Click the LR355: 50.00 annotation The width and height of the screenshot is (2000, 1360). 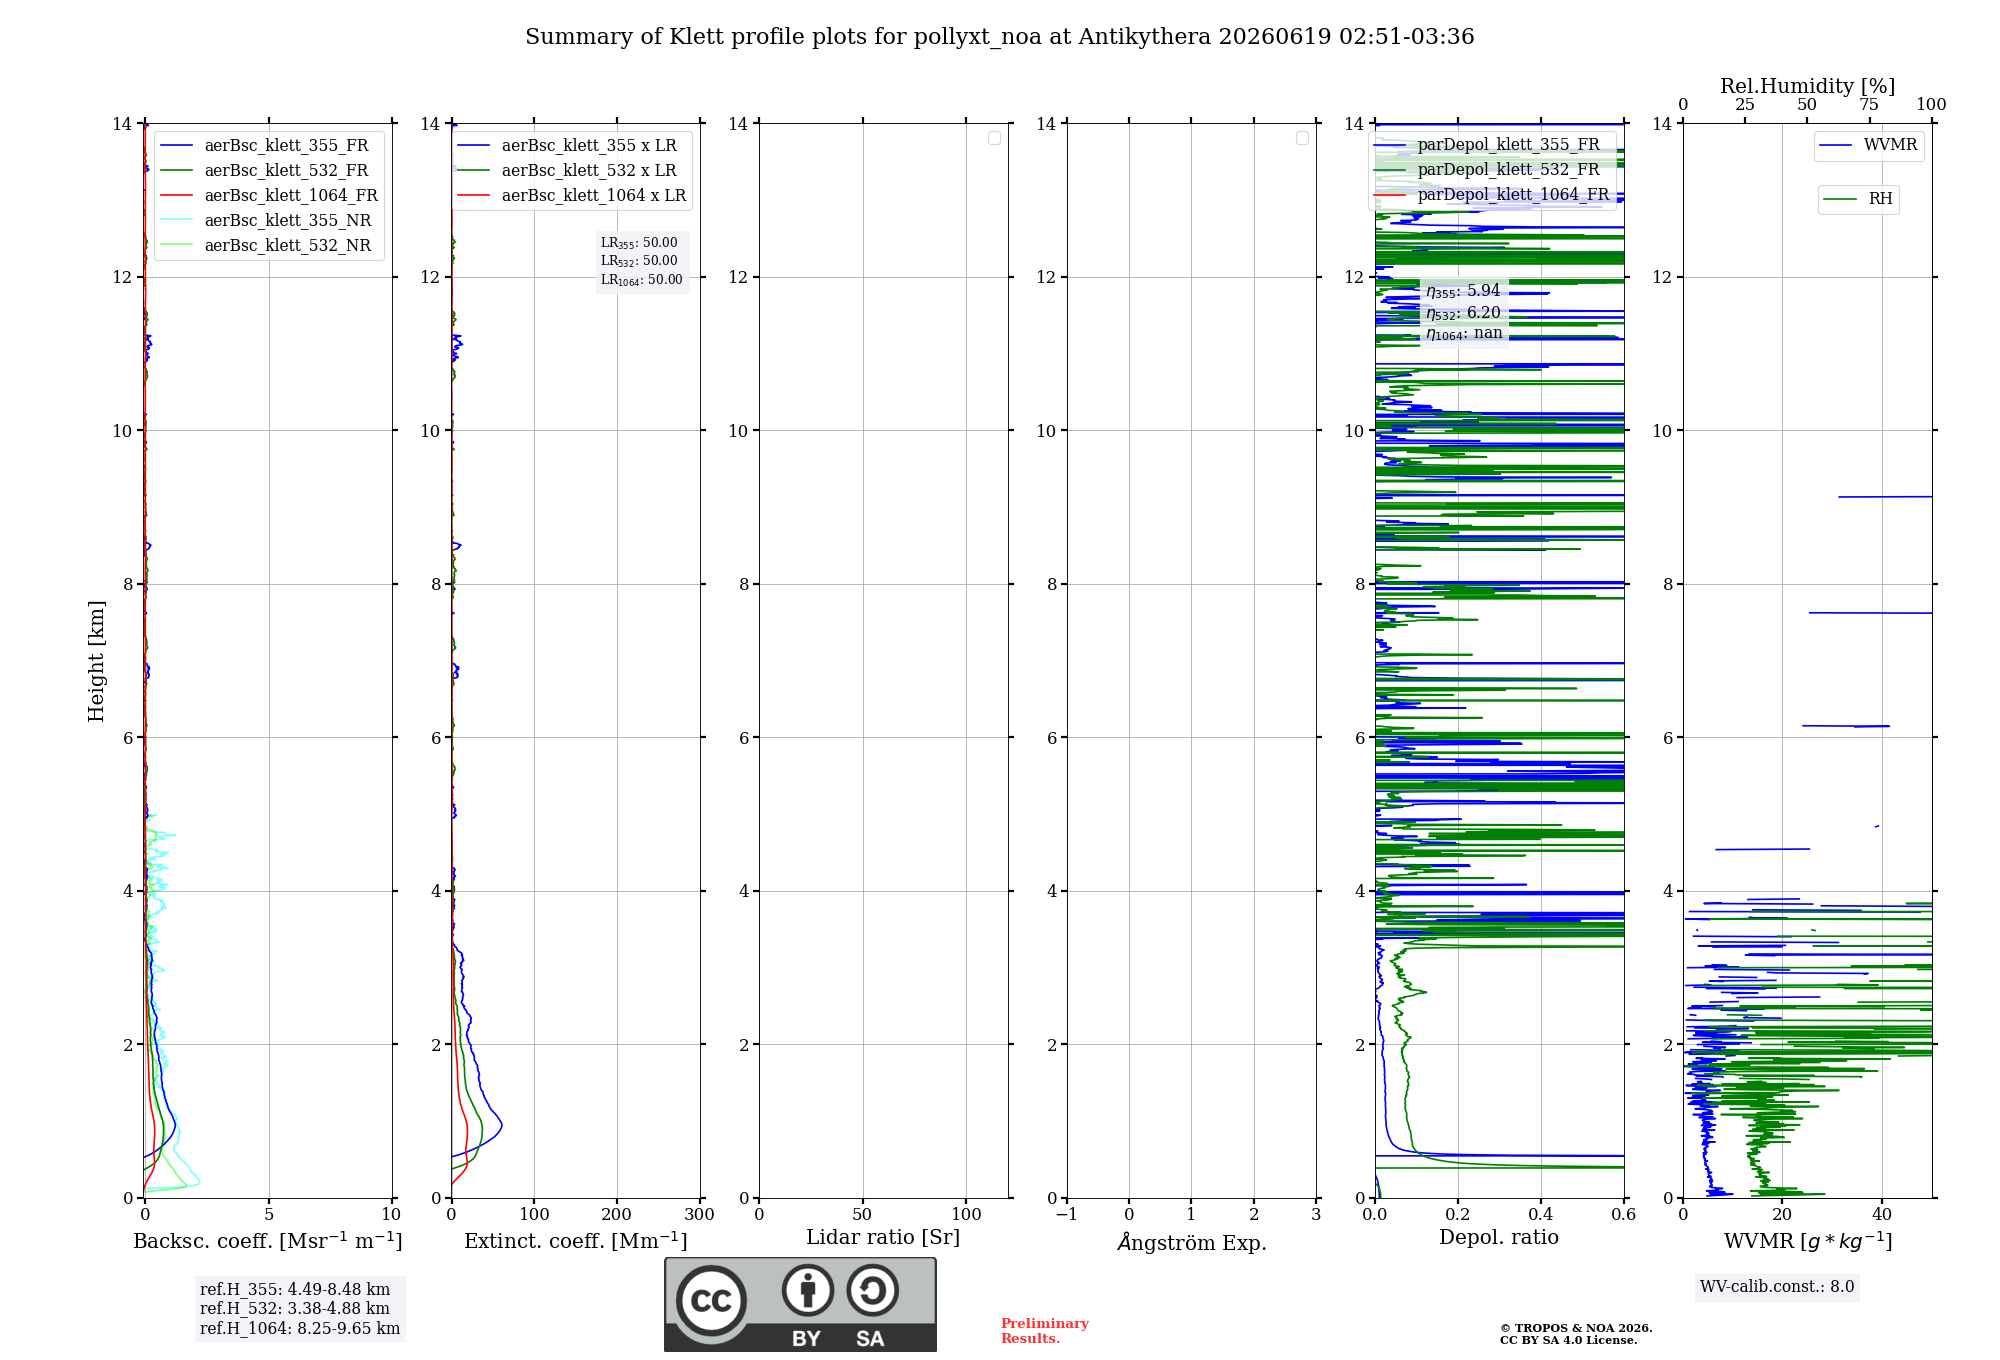(639, 243)
